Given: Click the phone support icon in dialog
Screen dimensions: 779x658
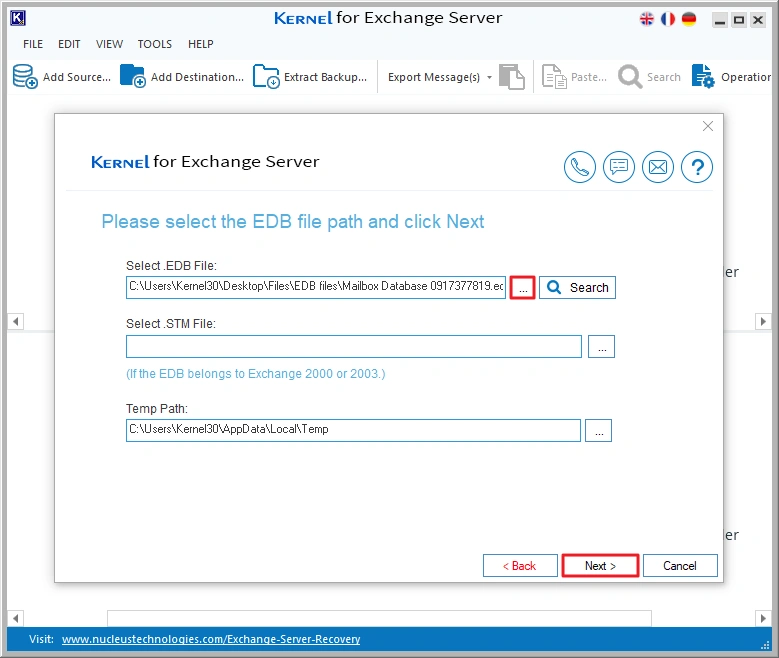Looking at the screenshot, I should click(579, 167).
